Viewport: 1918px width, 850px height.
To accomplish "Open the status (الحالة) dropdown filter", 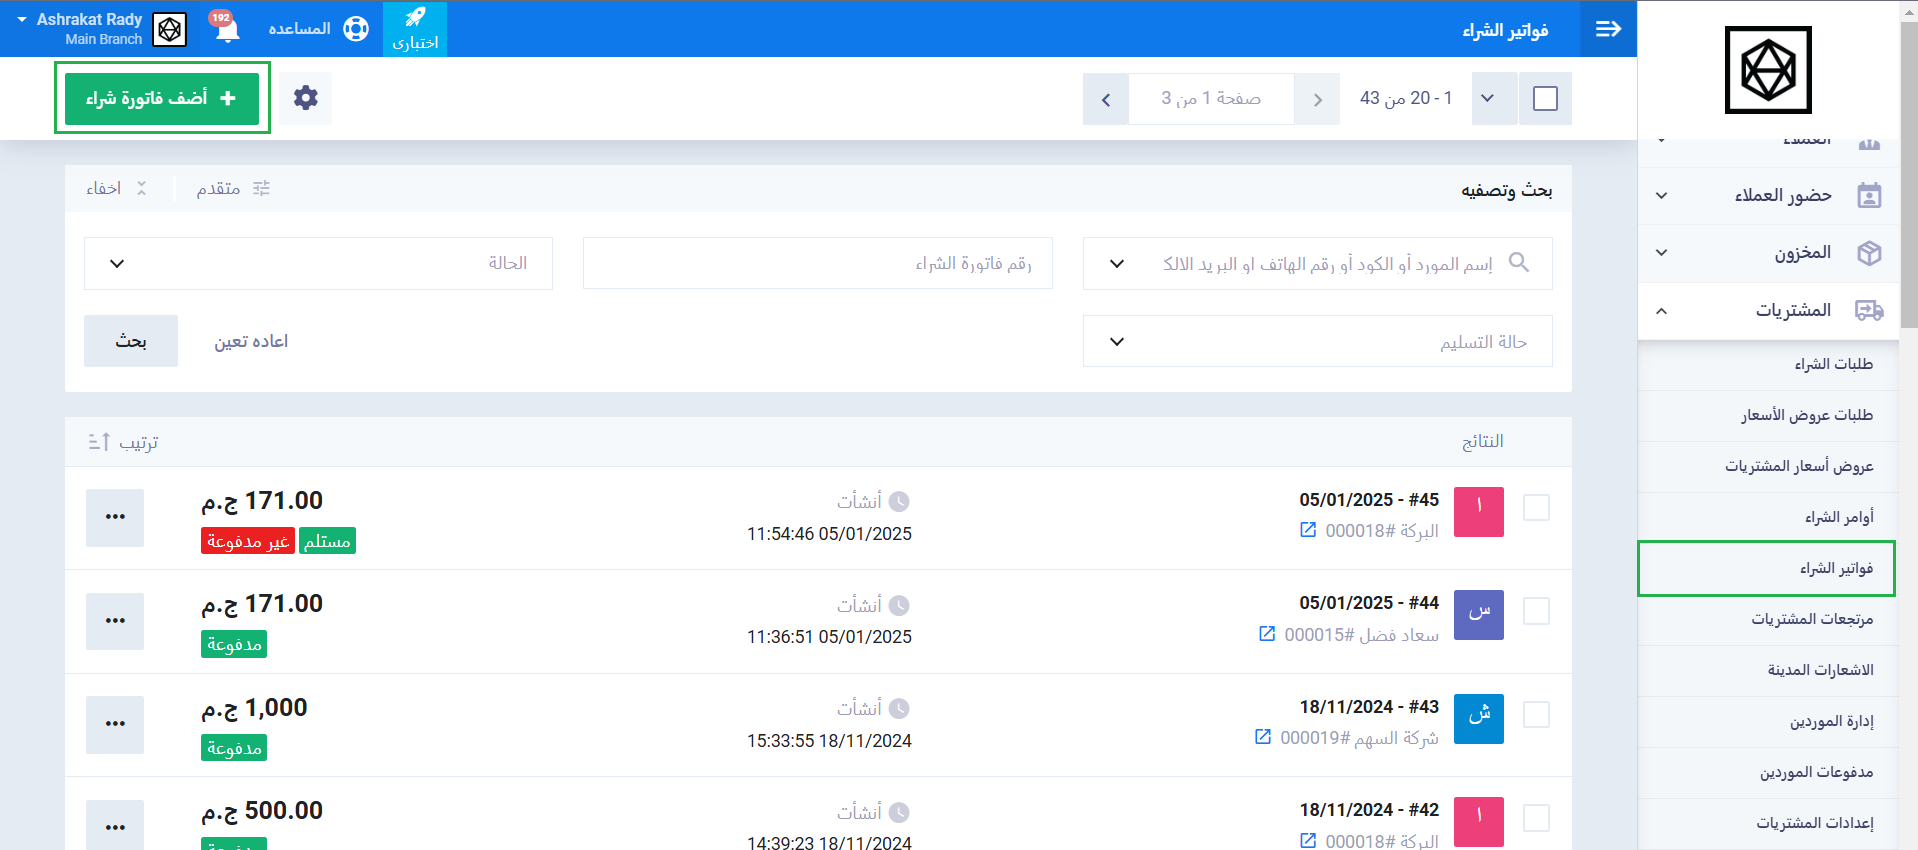I will (x=318, y=263).
